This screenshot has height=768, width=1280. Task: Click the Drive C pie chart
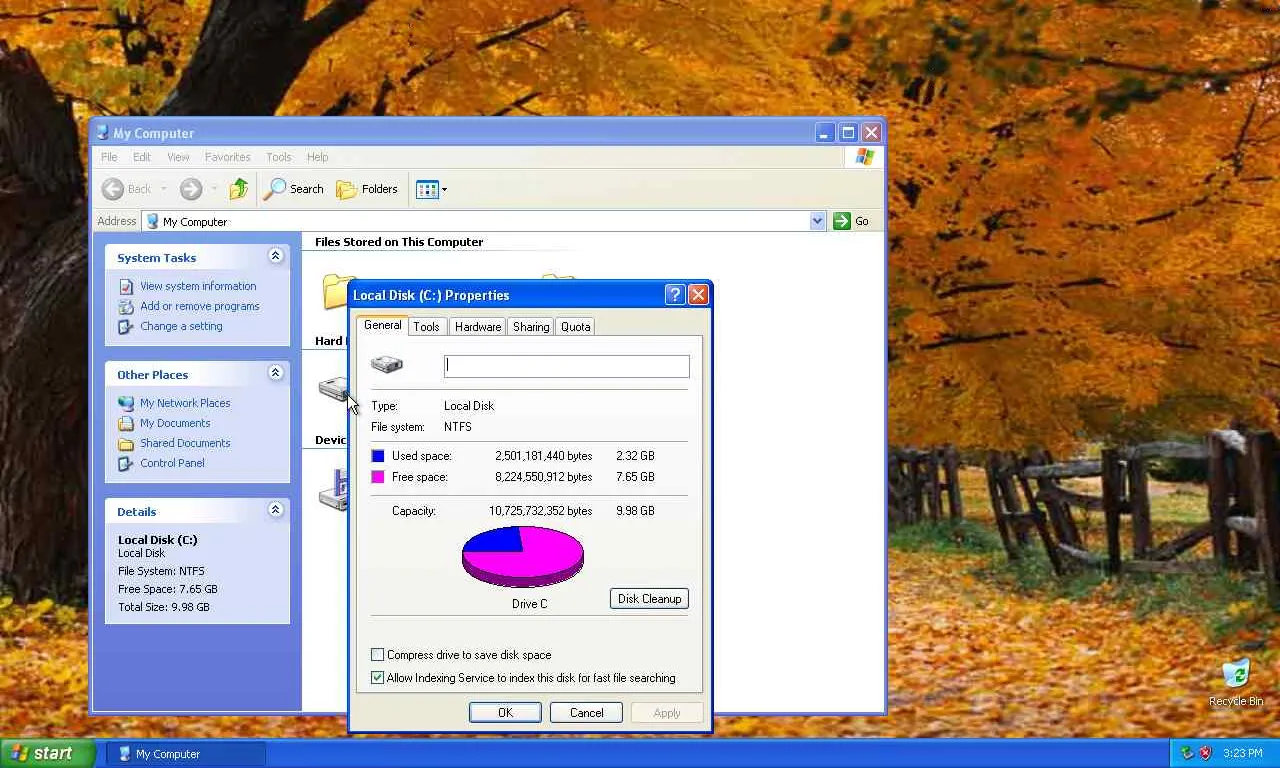click(522, 556)
